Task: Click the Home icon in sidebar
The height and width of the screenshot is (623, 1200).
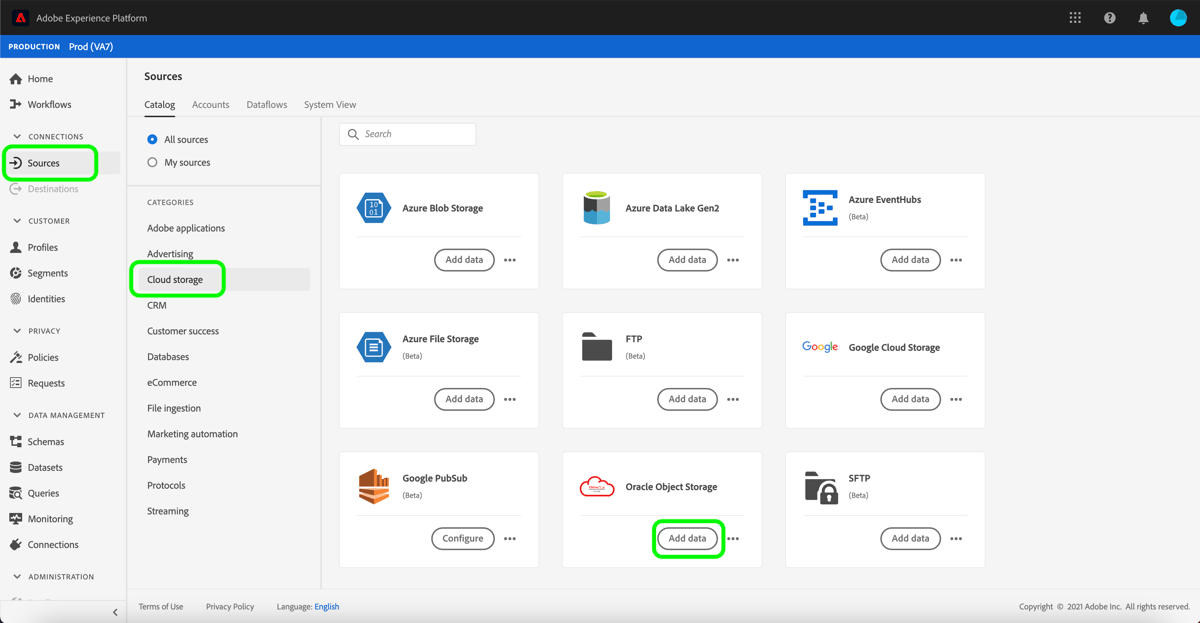Action: tap(16, 79)
